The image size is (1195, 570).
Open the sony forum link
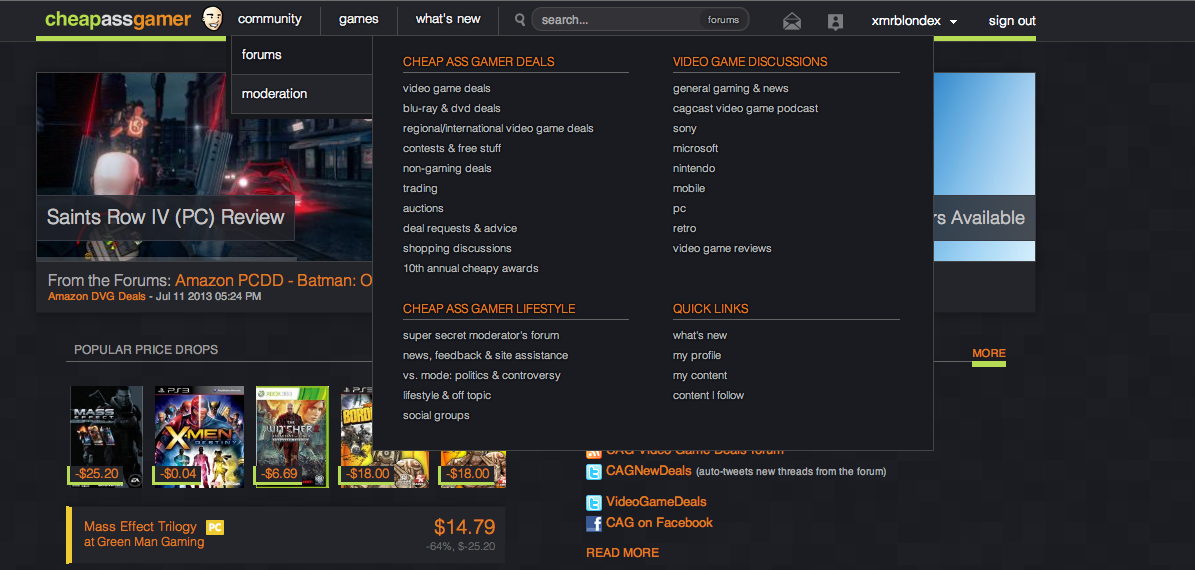point(684,128)
